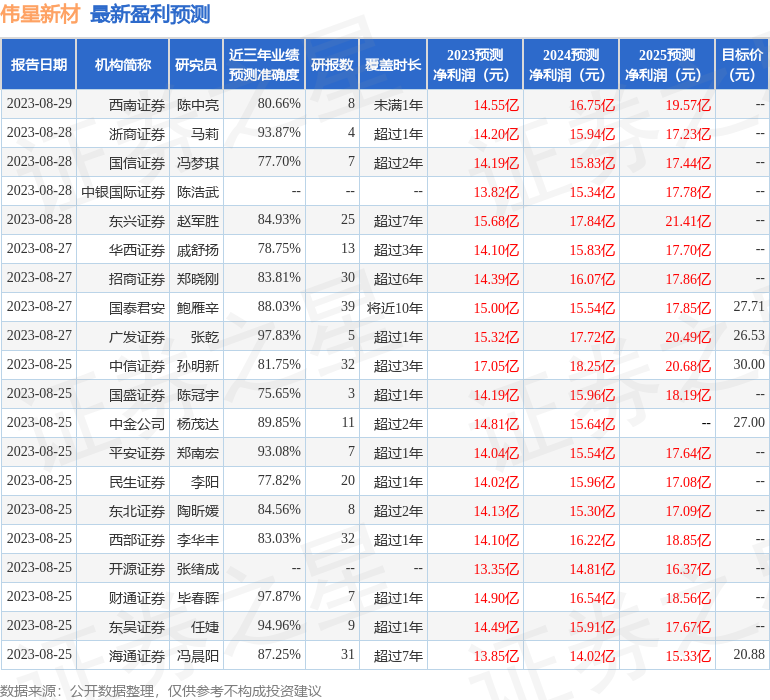Click 2025 profit forecast 19.57亿
Screen dimensions: 770x700
688,105
